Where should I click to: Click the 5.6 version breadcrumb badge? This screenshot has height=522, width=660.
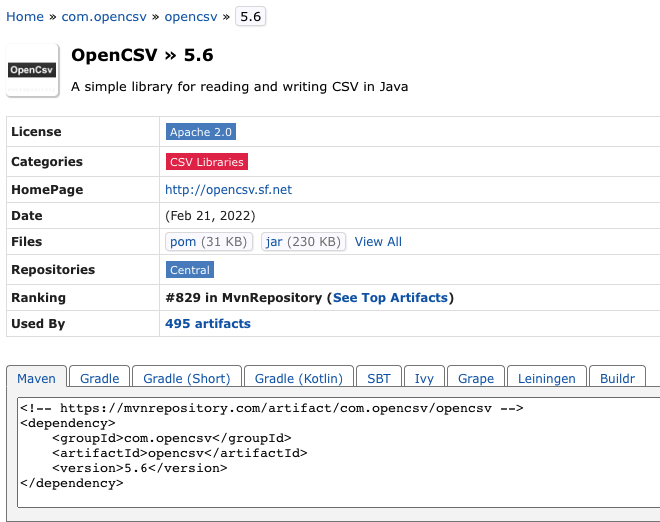pos(250,17)
